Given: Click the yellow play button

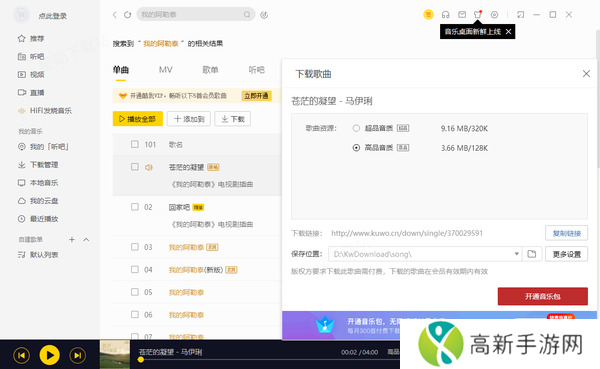Looking at the screenshot, I should pyautogui.click(x=50, y=355).
